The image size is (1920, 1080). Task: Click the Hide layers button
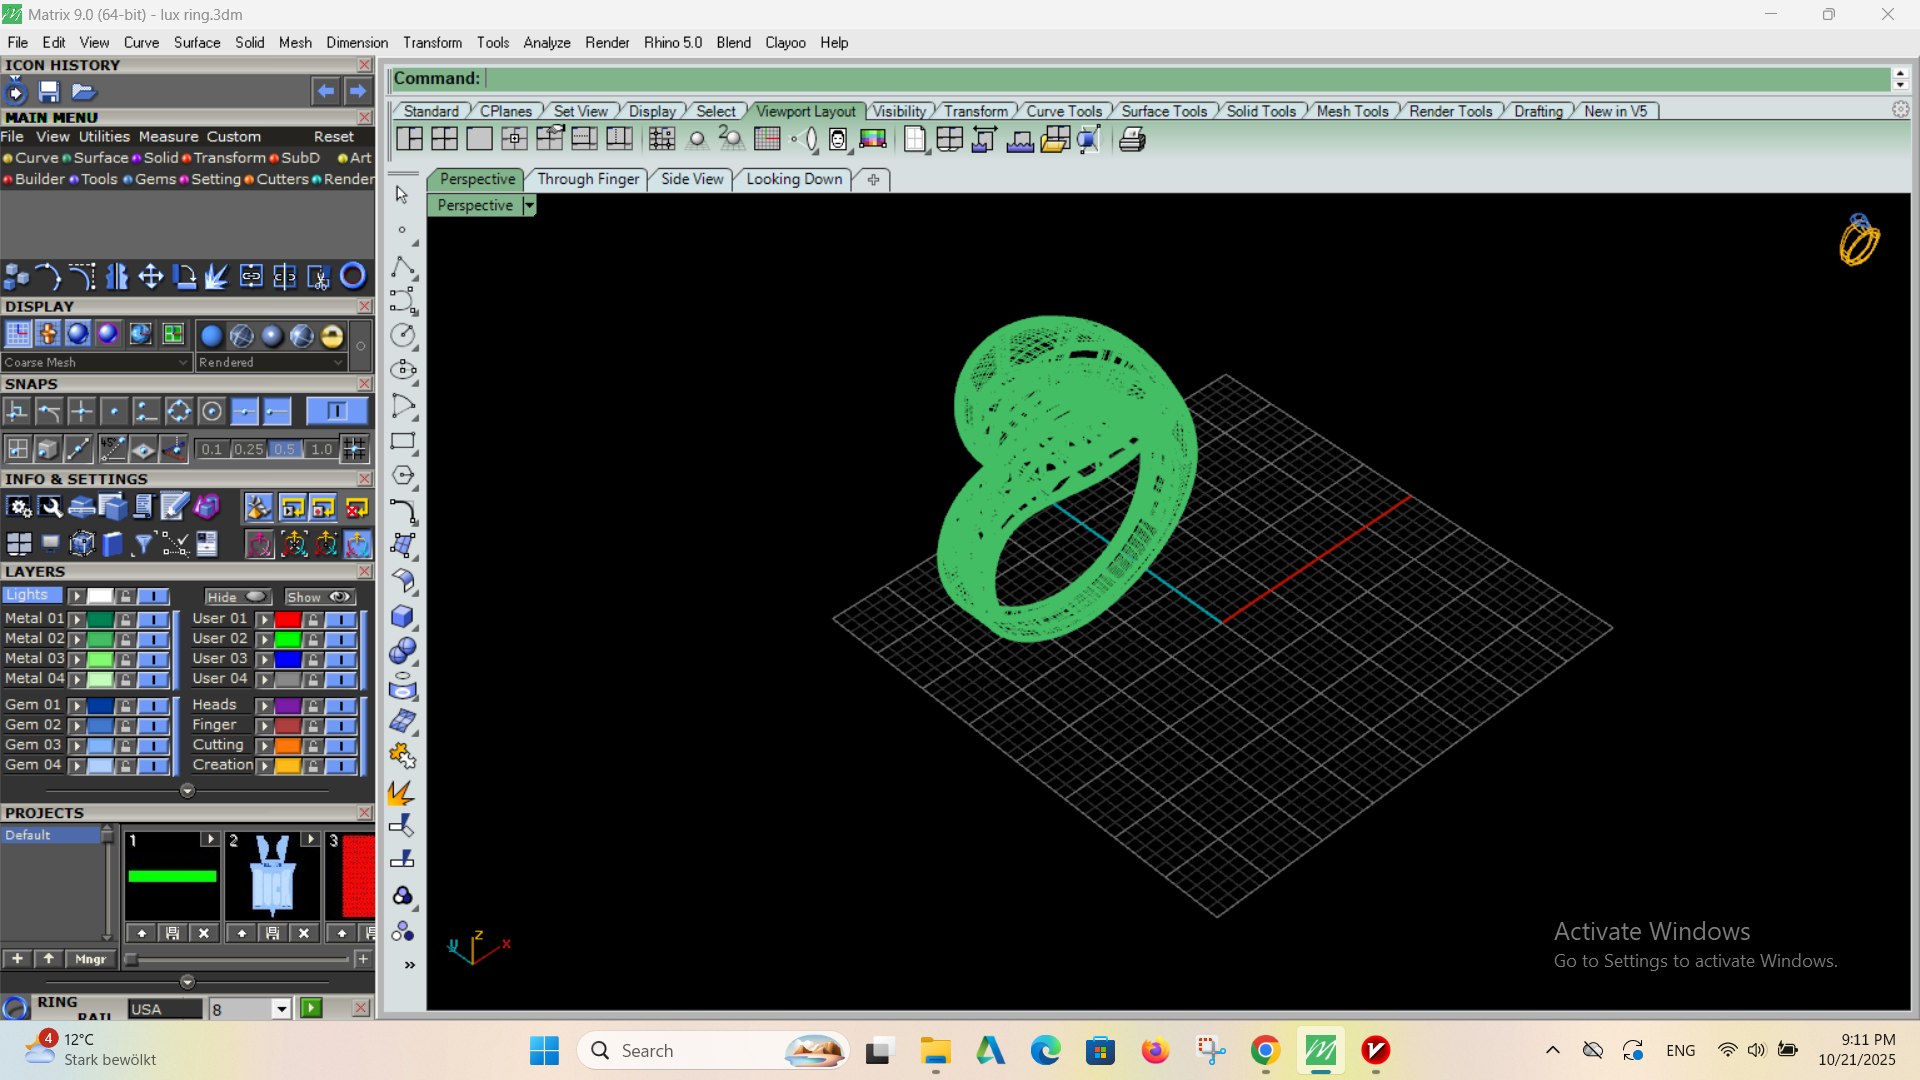coord(238,597)
